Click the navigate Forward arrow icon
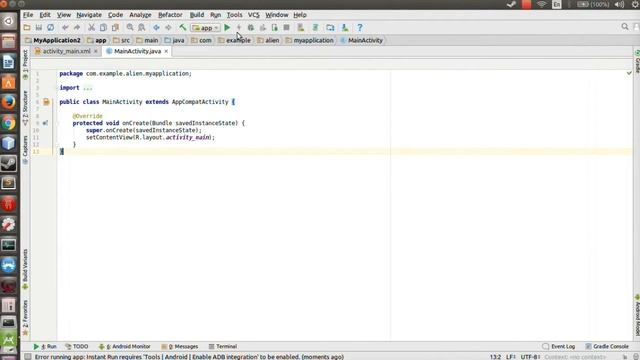The height and width of the screenshot is (360, 640). click(x=168, y=28)
